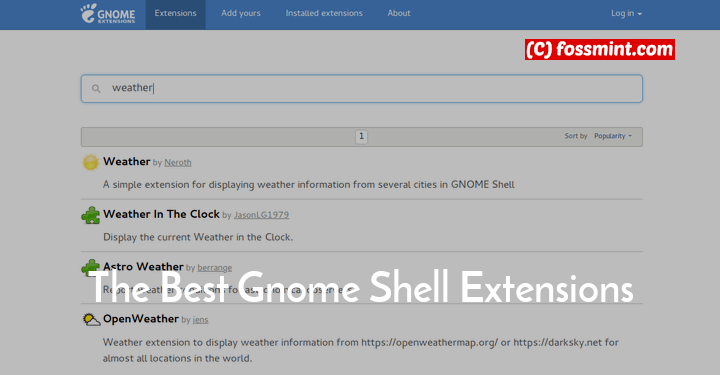This screenshot has width=720, height=375.
Task: Click puzzle icon for Weather In The Clock
Action: coord(90,215)
